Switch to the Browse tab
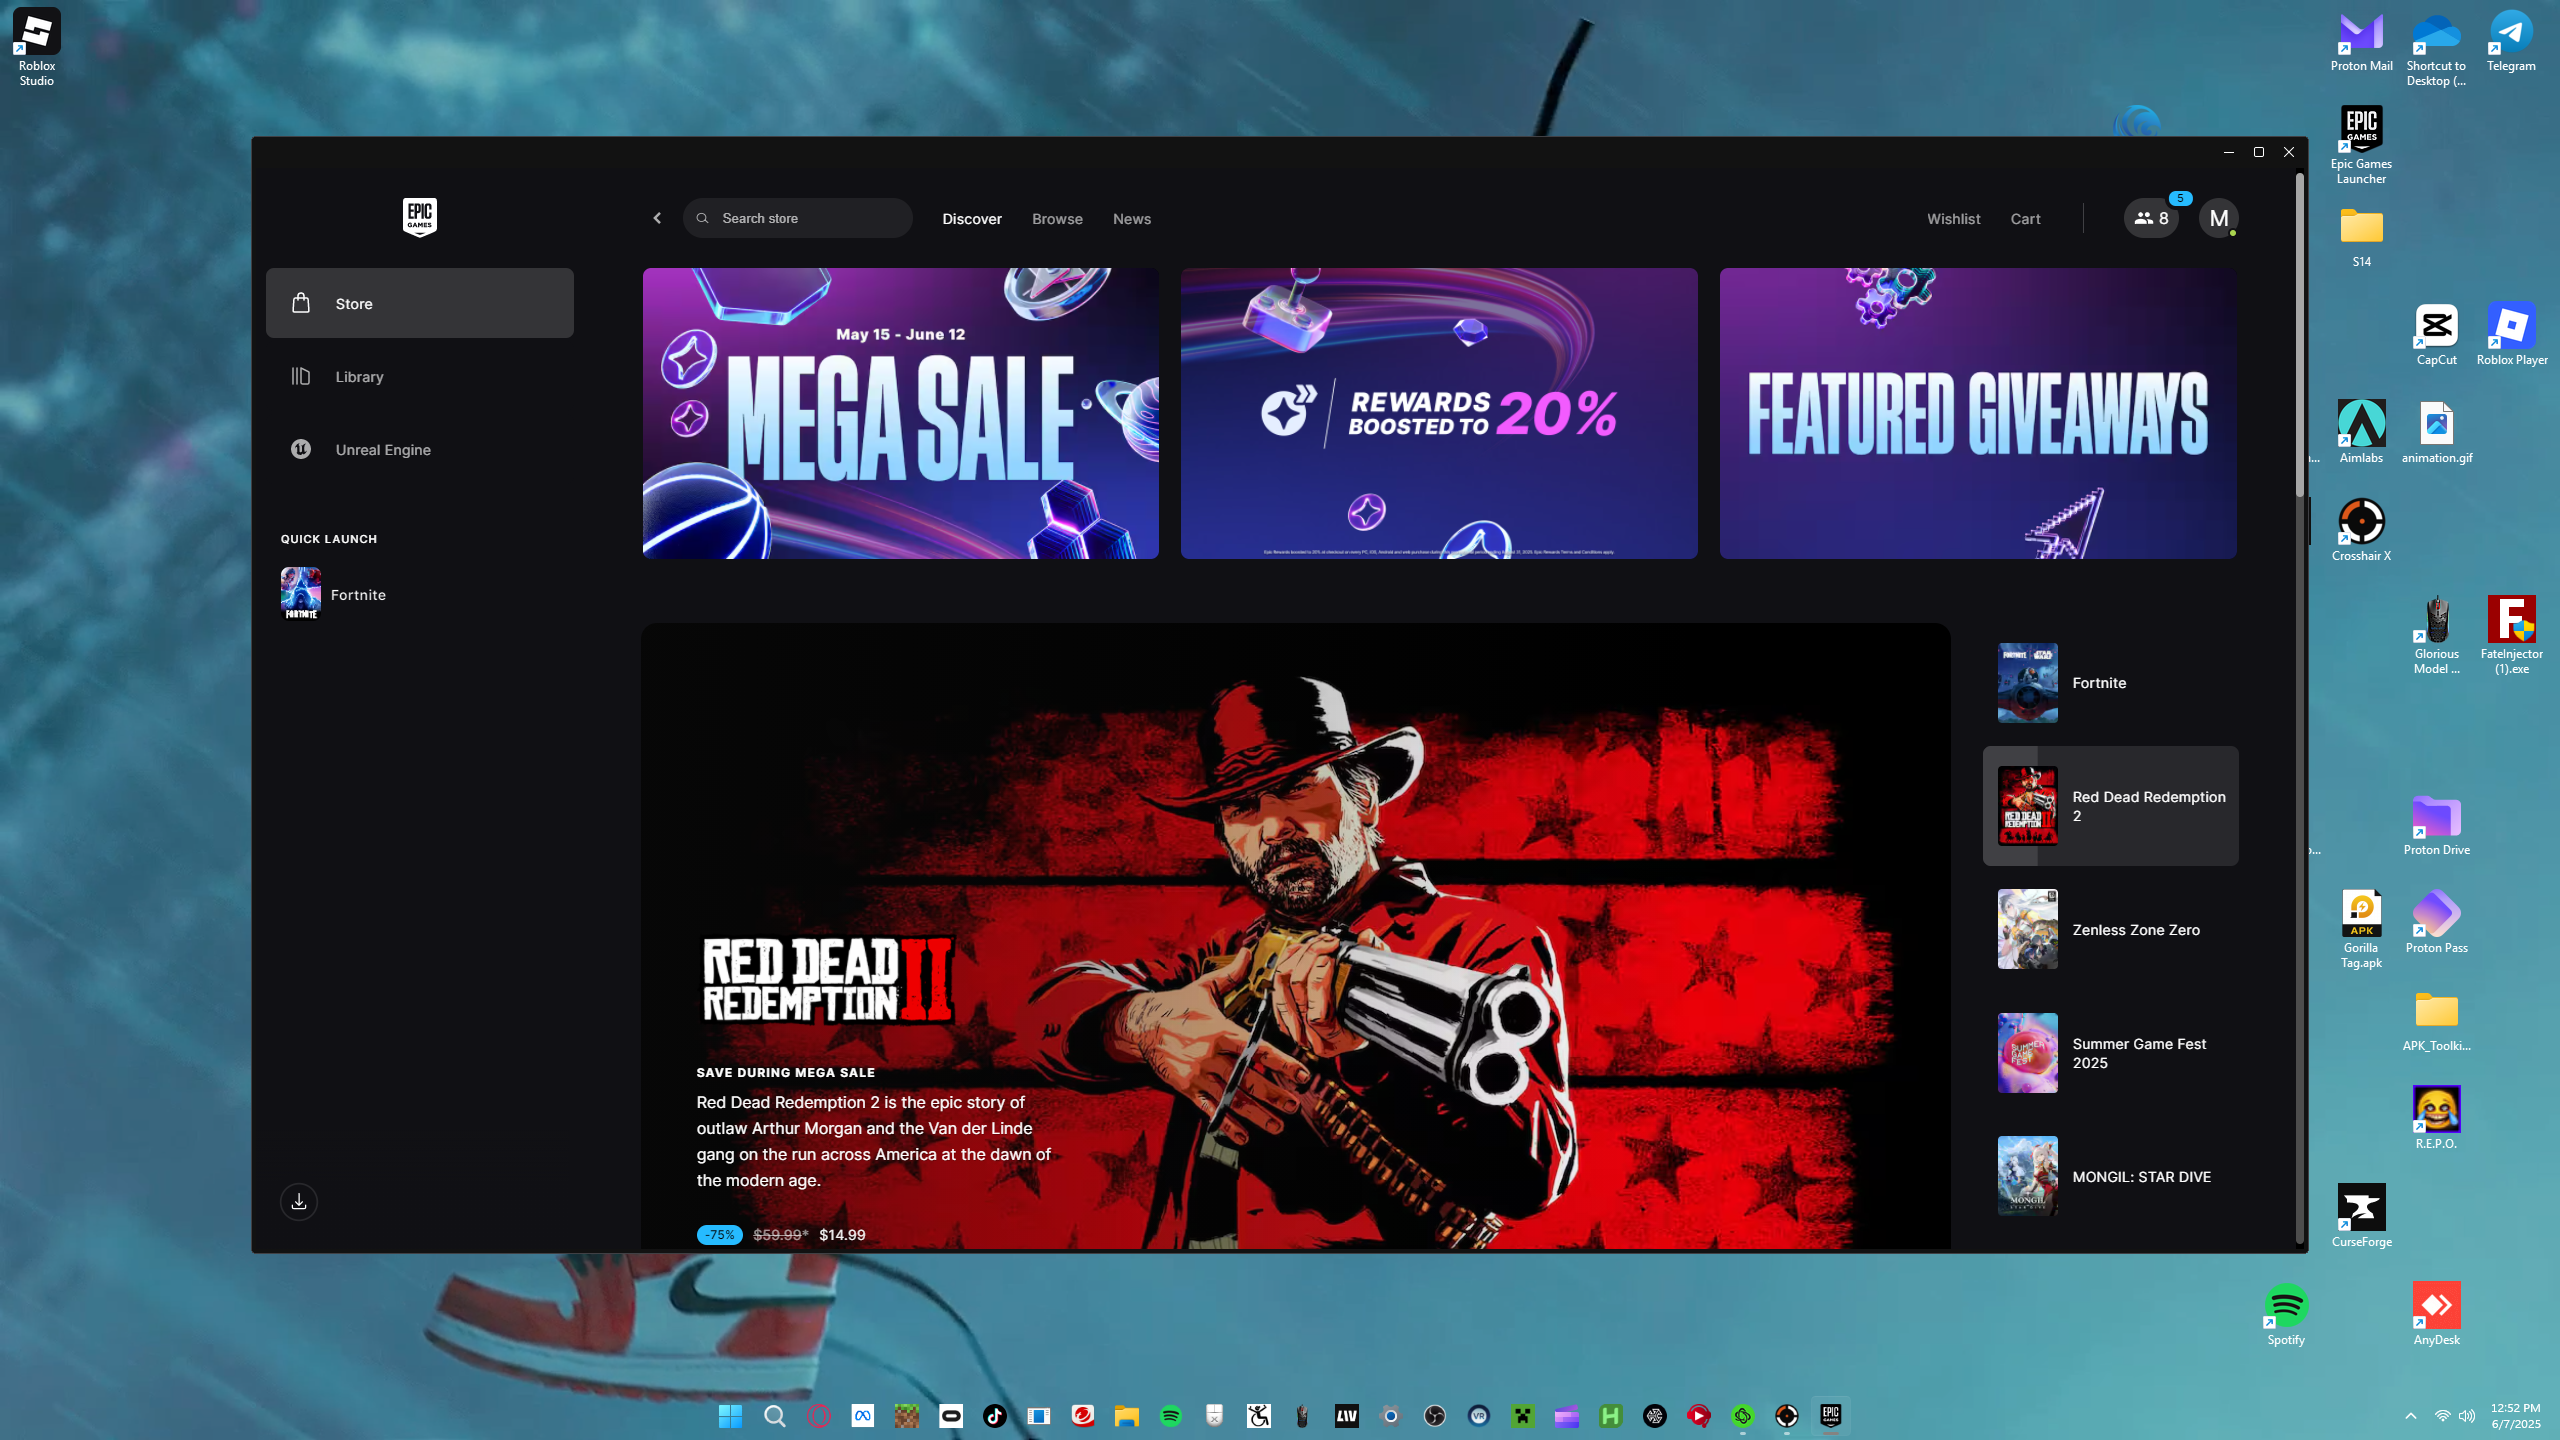 1057,219
